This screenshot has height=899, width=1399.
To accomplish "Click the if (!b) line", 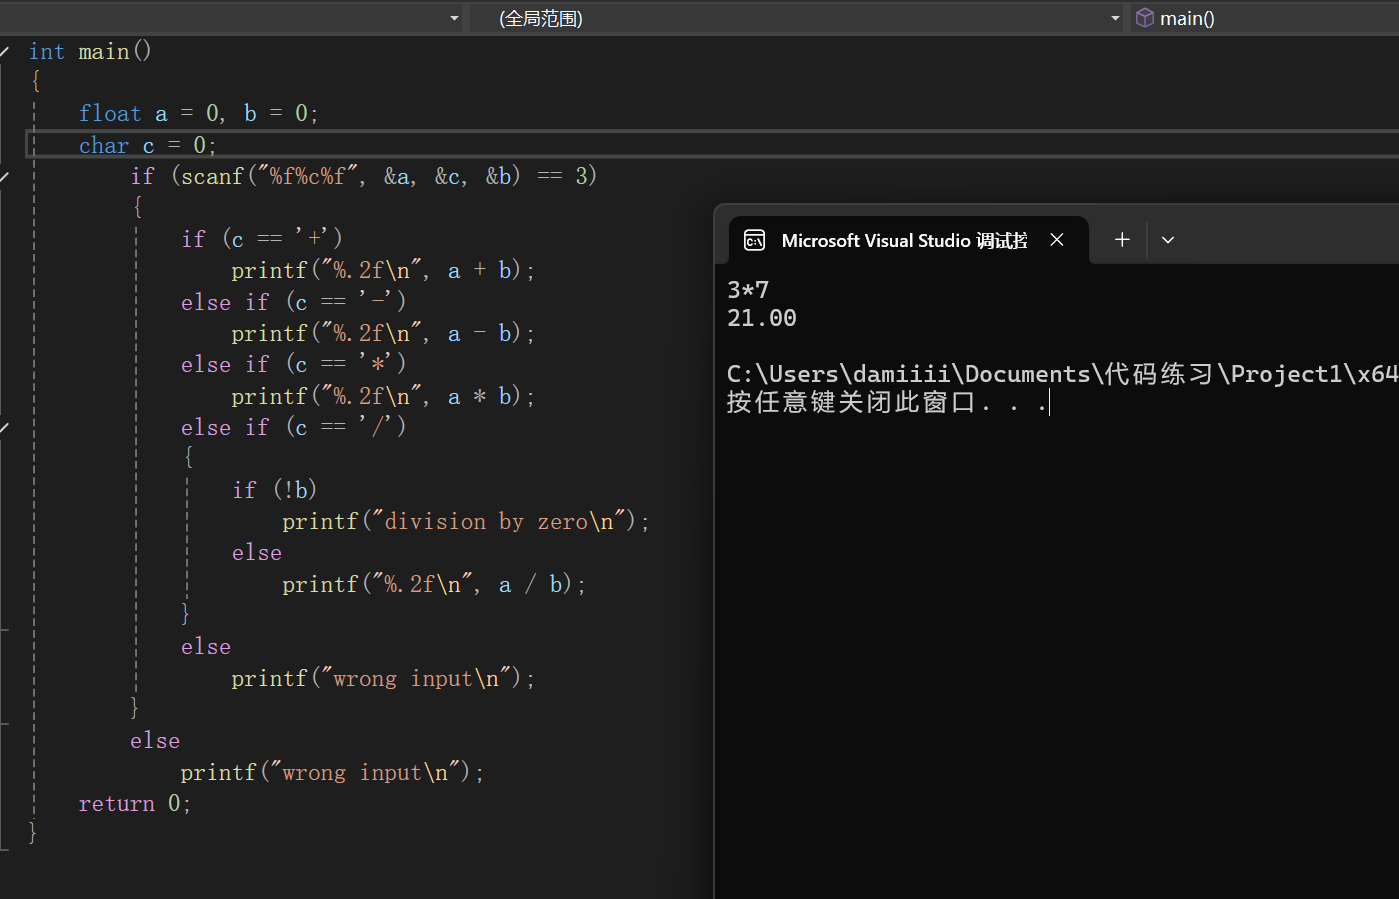I will click(x=275, y=489).
